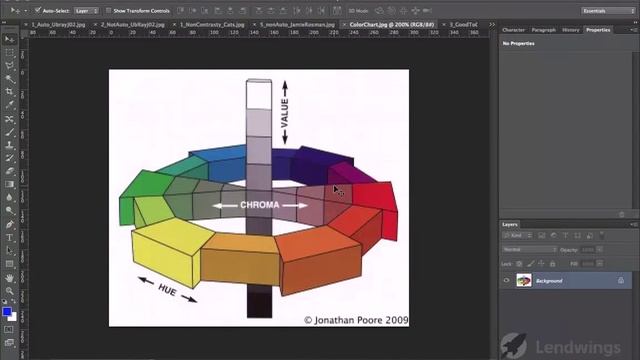Open the Opacity slider arrow
The width and height of the screenshot is (640, 360).
(599, 249)
